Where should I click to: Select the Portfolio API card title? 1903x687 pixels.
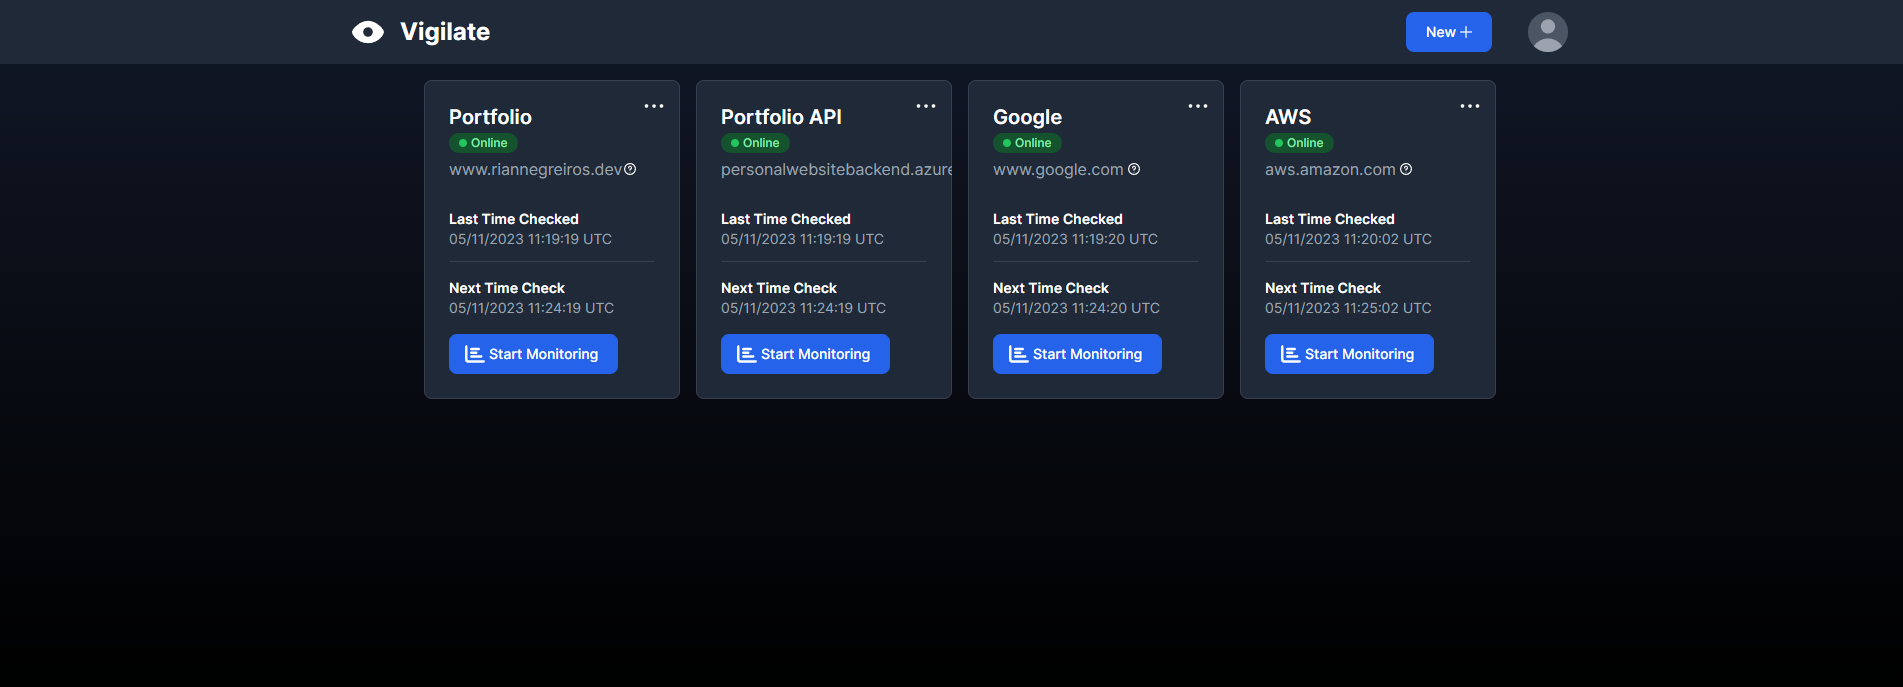781,117
